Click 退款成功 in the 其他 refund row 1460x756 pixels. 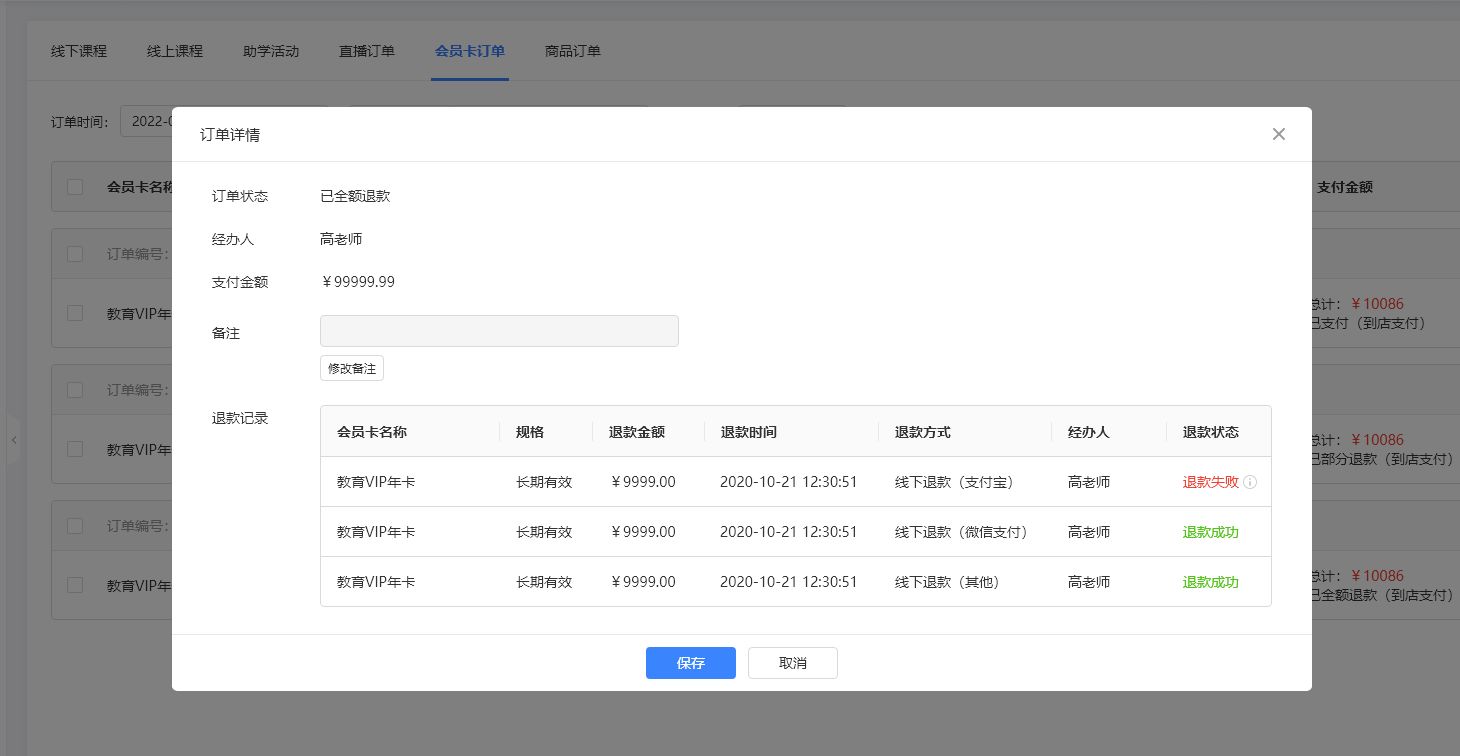(x=1211, y=582)
